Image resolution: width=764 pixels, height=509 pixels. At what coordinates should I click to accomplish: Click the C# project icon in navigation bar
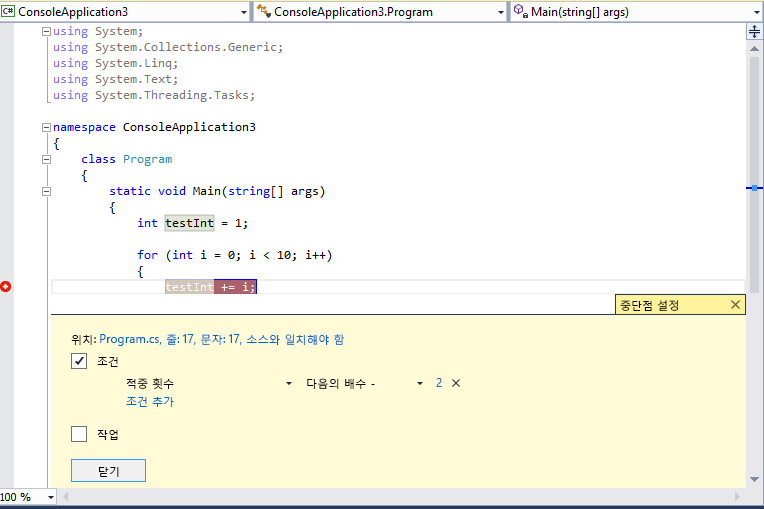[x=9, y=11]
